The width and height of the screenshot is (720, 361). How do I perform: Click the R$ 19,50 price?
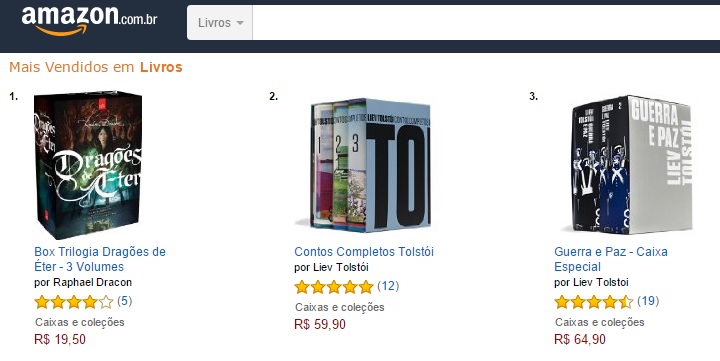[60, 339]
